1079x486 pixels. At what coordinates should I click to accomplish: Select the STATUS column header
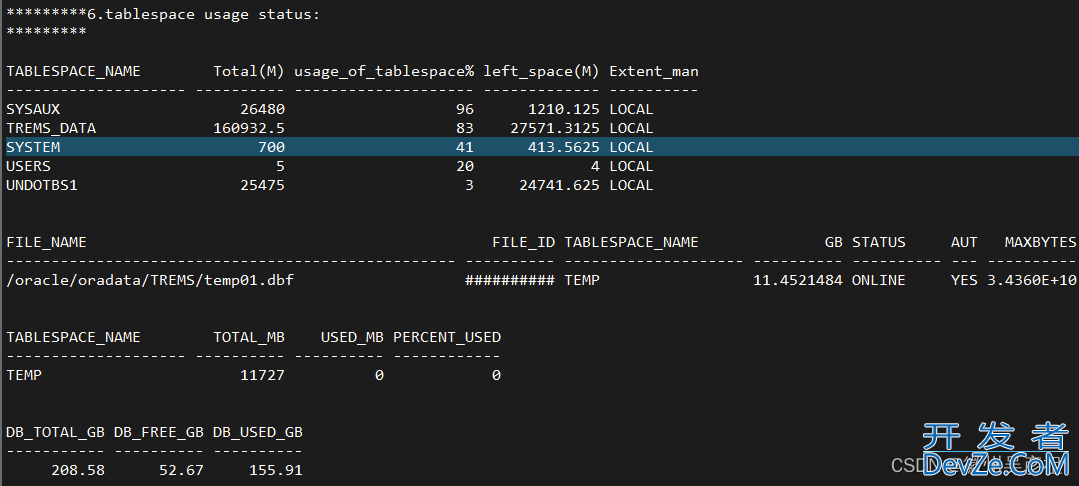879,242
